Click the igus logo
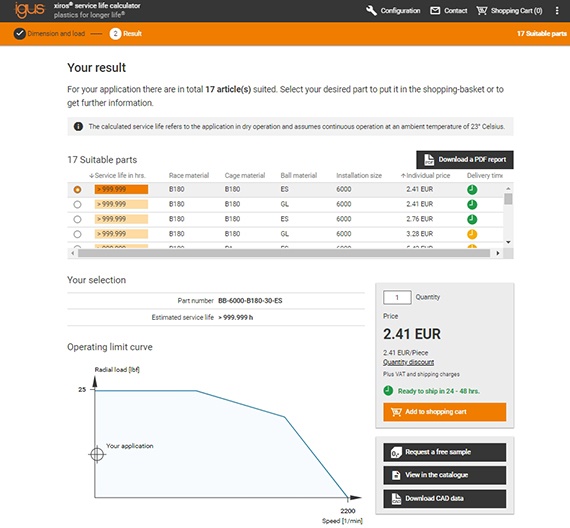This screenshot has height=528, width=570. tap(30, 10)
